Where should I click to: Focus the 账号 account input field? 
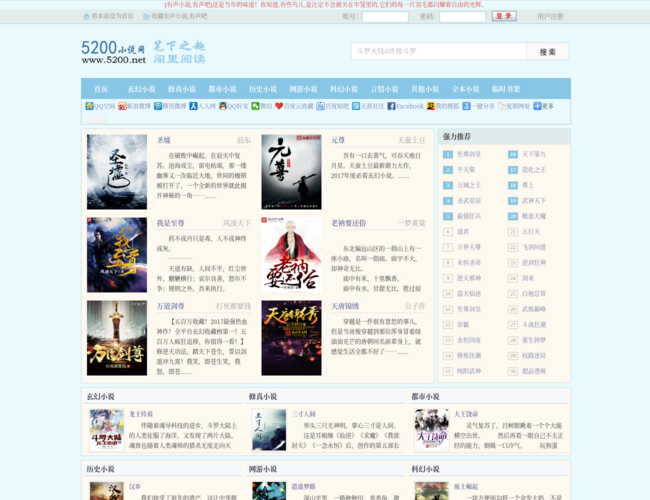pos(385,17)
